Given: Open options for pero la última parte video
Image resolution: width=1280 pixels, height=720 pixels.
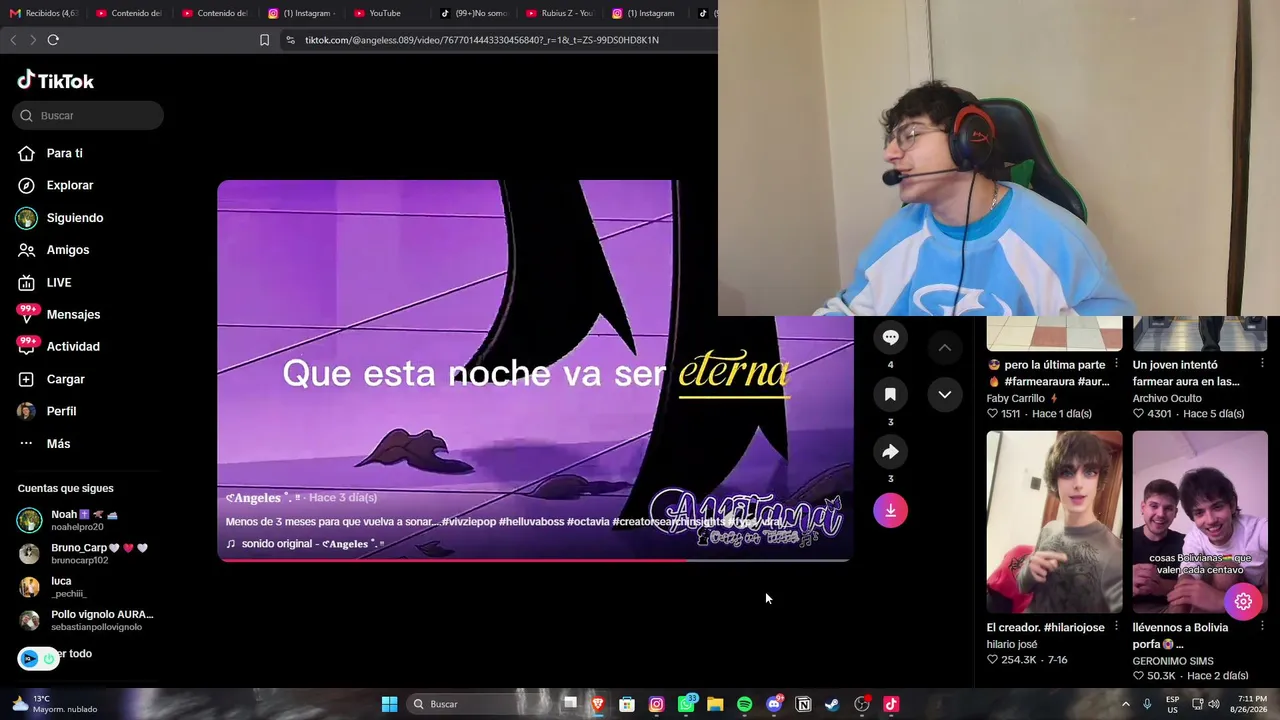Looking at the screenshot, I should click(x=1116, y=364).
